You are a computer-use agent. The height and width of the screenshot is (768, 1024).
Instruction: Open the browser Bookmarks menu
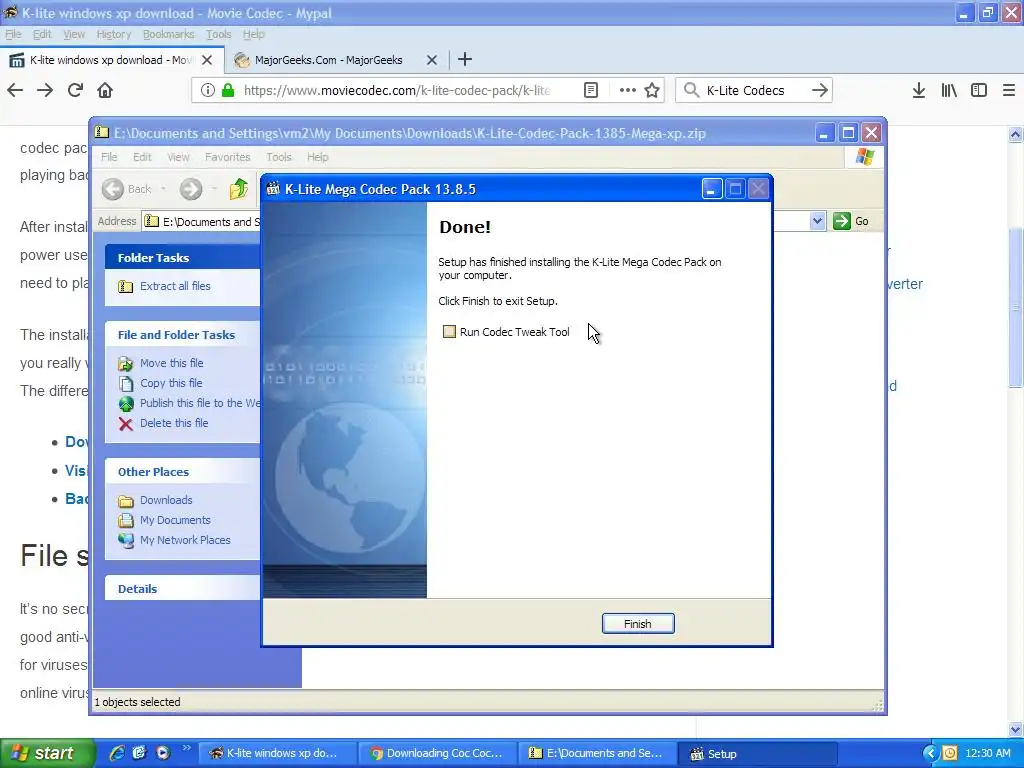coord(168,34)
